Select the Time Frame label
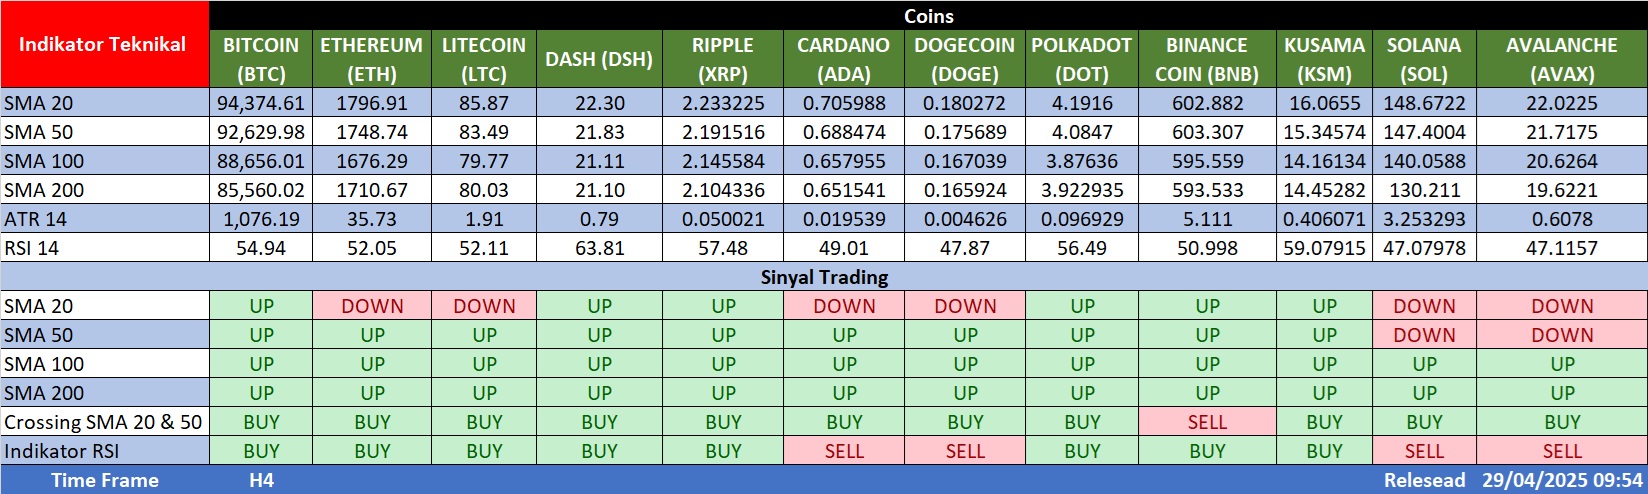 104,480
